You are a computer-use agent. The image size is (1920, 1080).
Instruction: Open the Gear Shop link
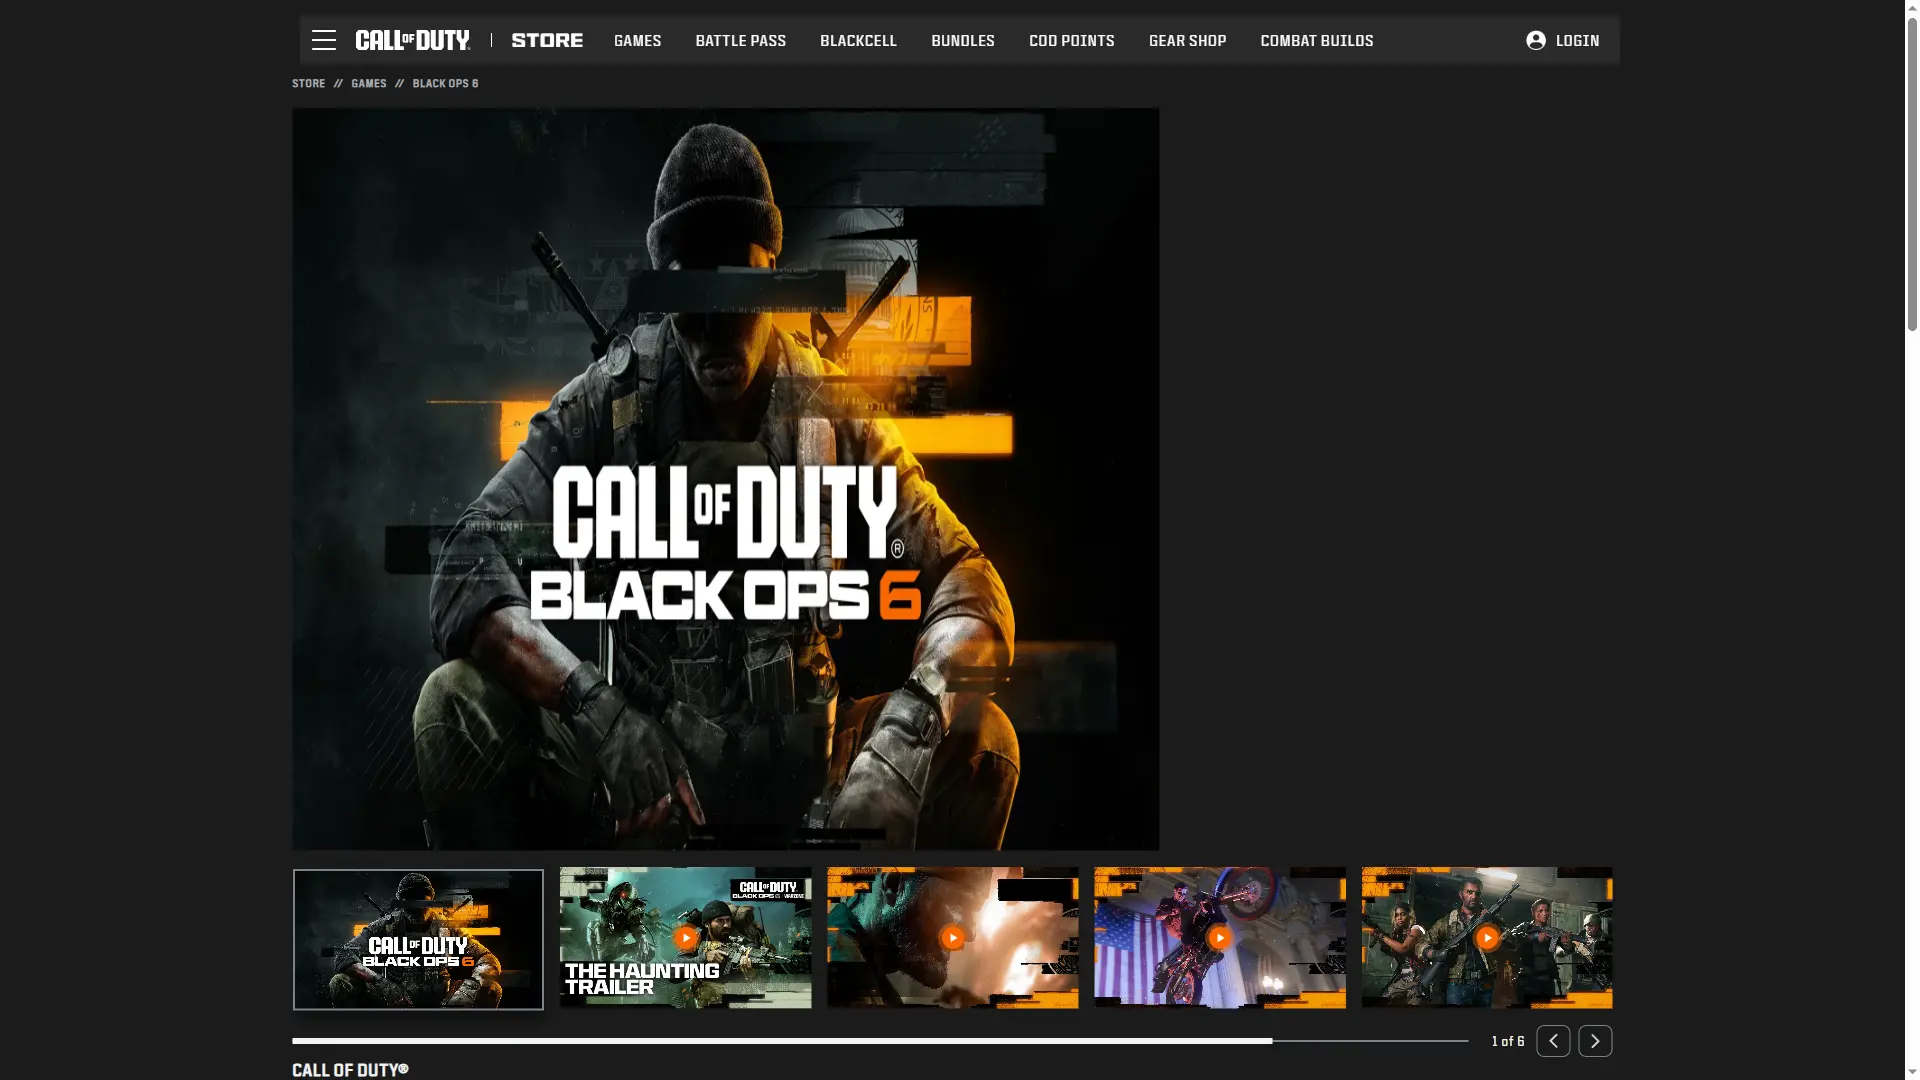pyautogui.click(x=1187, y=41)
